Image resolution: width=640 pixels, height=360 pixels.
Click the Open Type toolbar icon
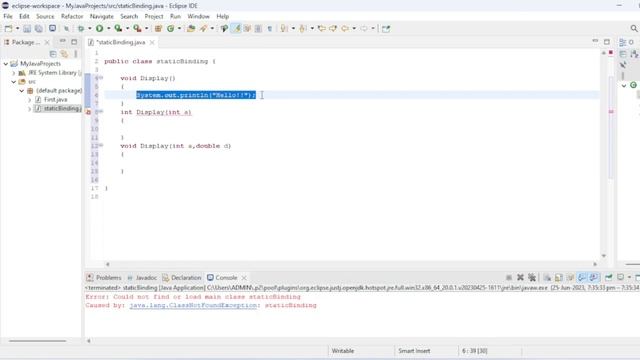coord(191,28)
